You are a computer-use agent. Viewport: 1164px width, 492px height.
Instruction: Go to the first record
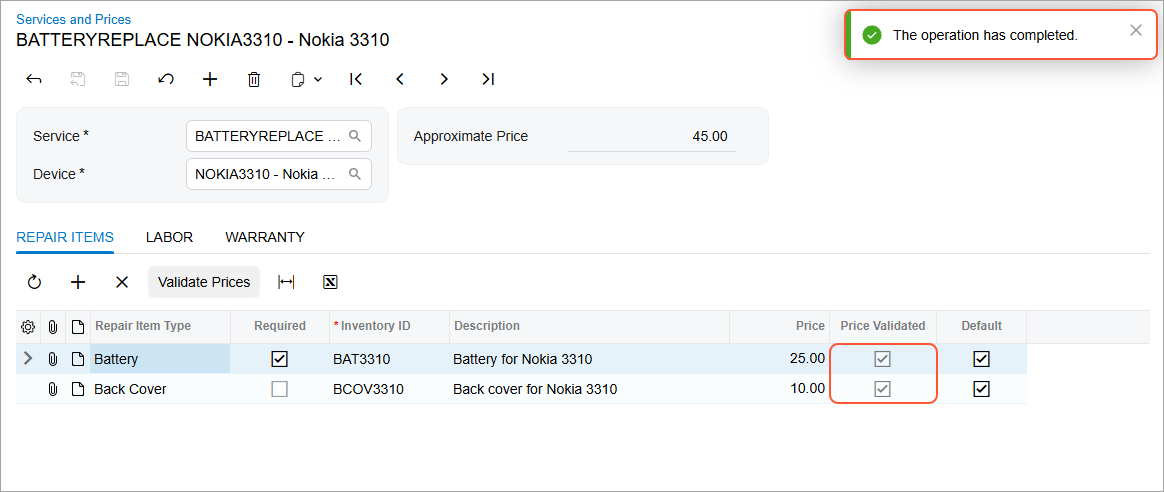[x=356, y=79]
